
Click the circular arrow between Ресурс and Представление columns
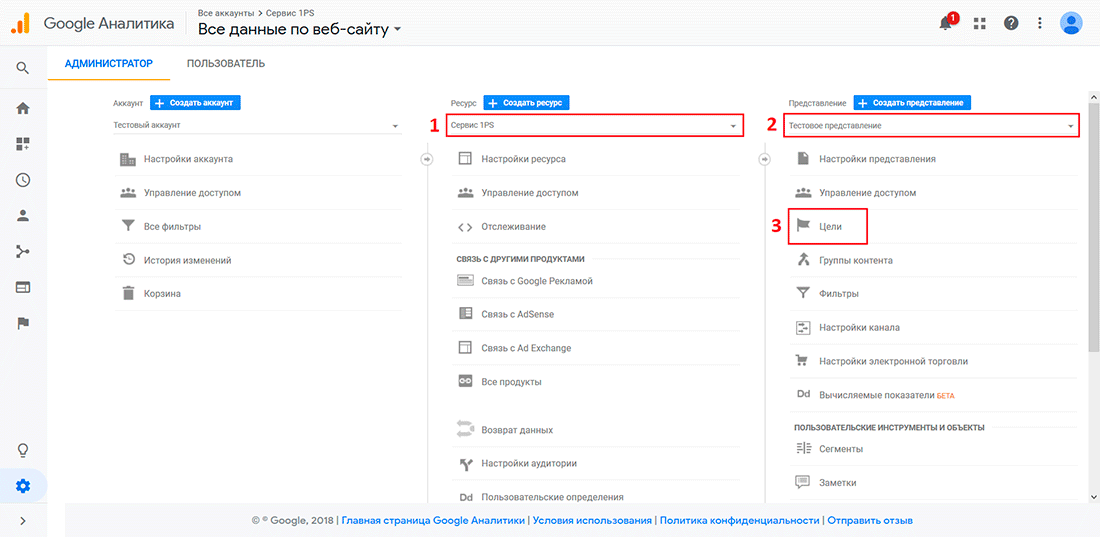pyautogui.click(x=765, y=160)
